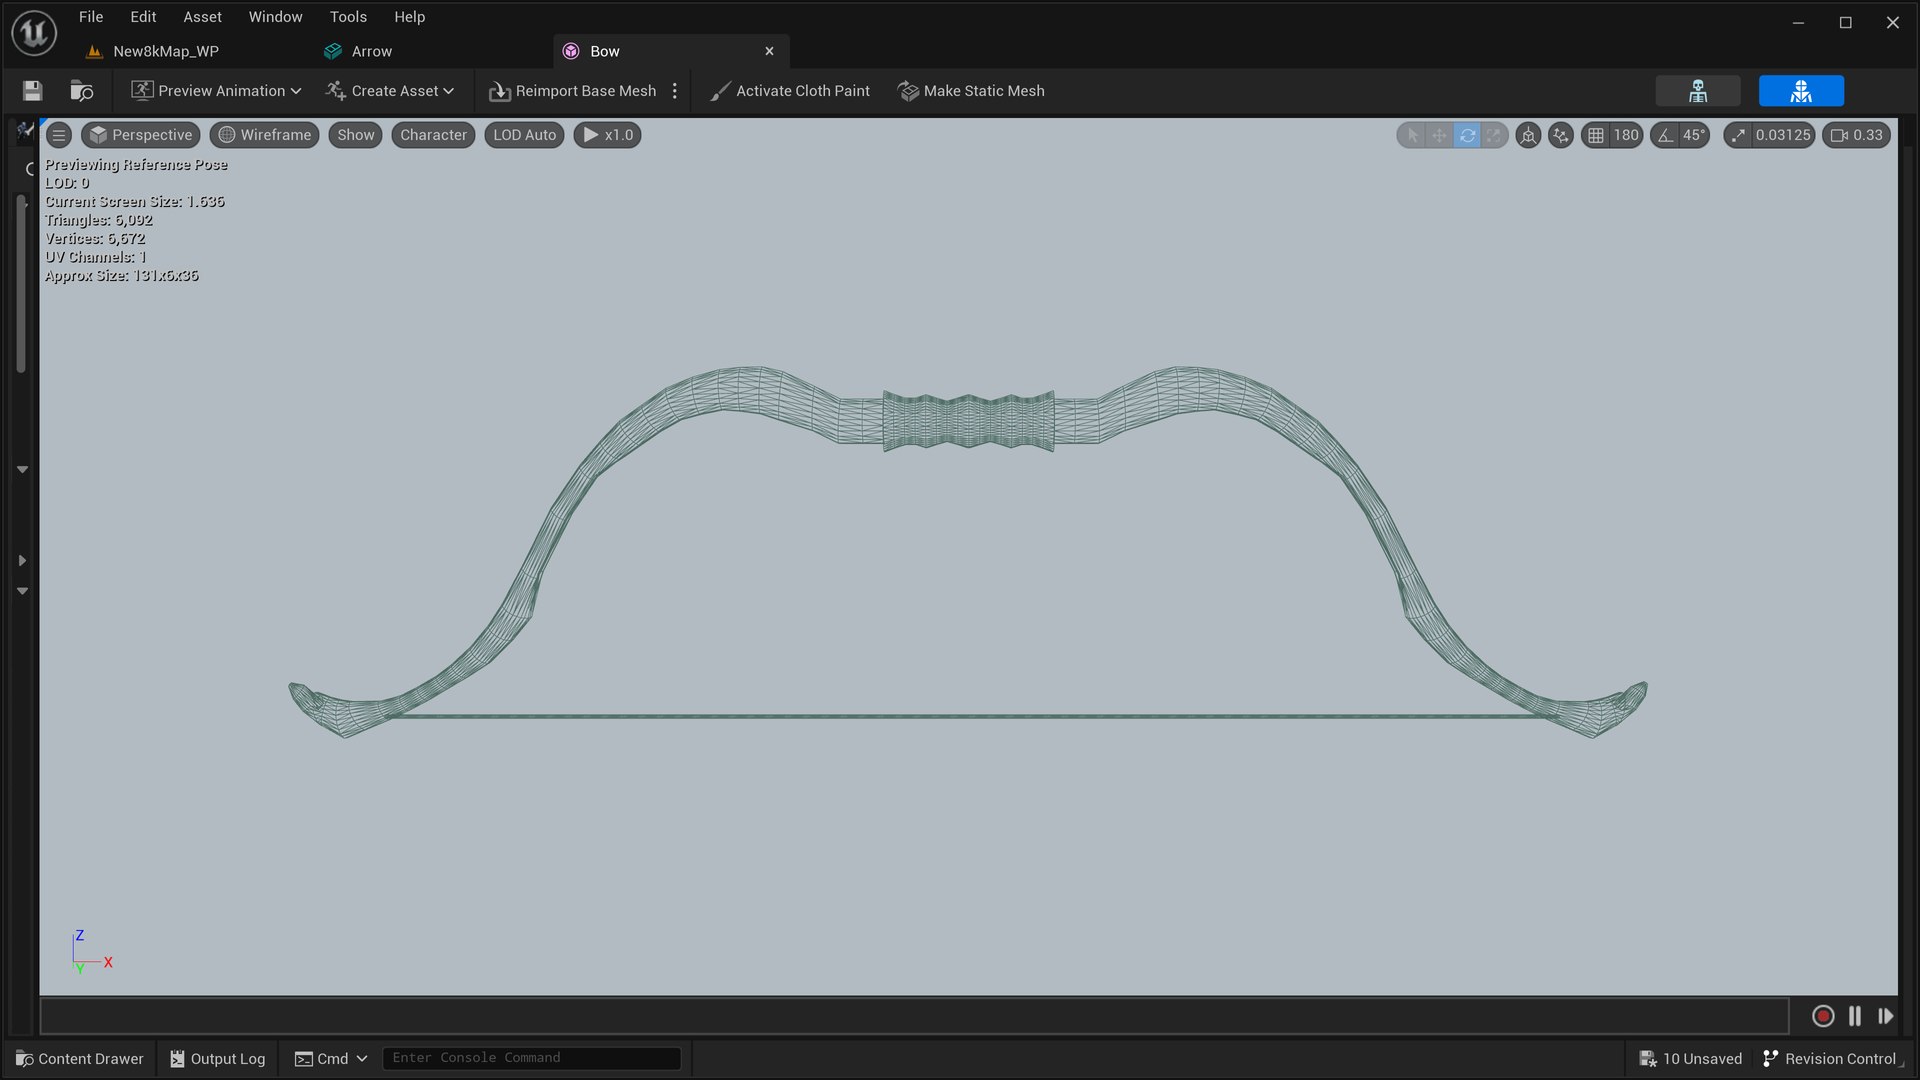Select the blue Skeletal Mesh mode icon
Image resolution: width=1920 pixels, height=1080 pixels.
[x=1801, y=91]
